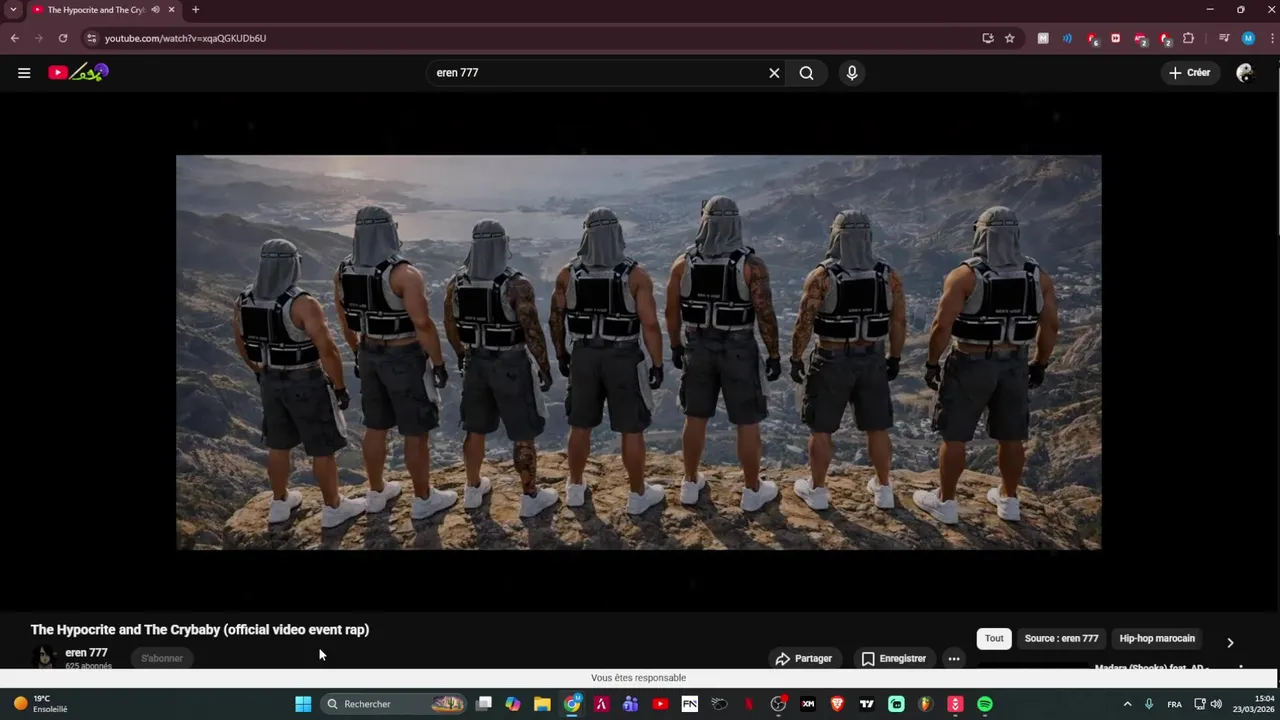Screen dimensions: 1280x720
Task: Click the tray microphone icon
Action: pos(1149,704)
